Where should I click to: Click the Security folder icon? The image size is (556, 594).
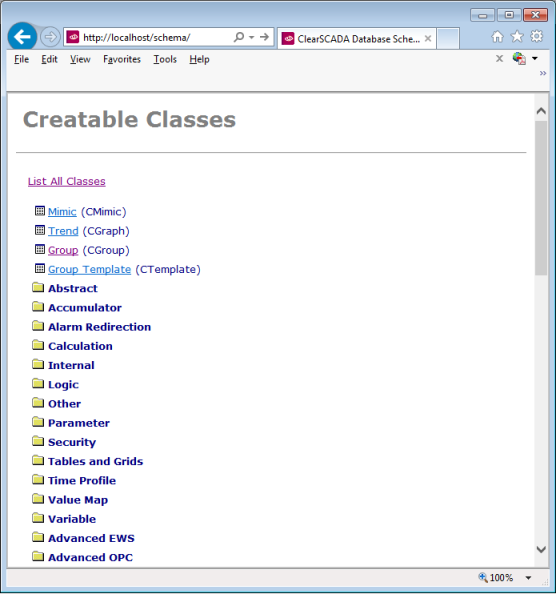point(38,441)
